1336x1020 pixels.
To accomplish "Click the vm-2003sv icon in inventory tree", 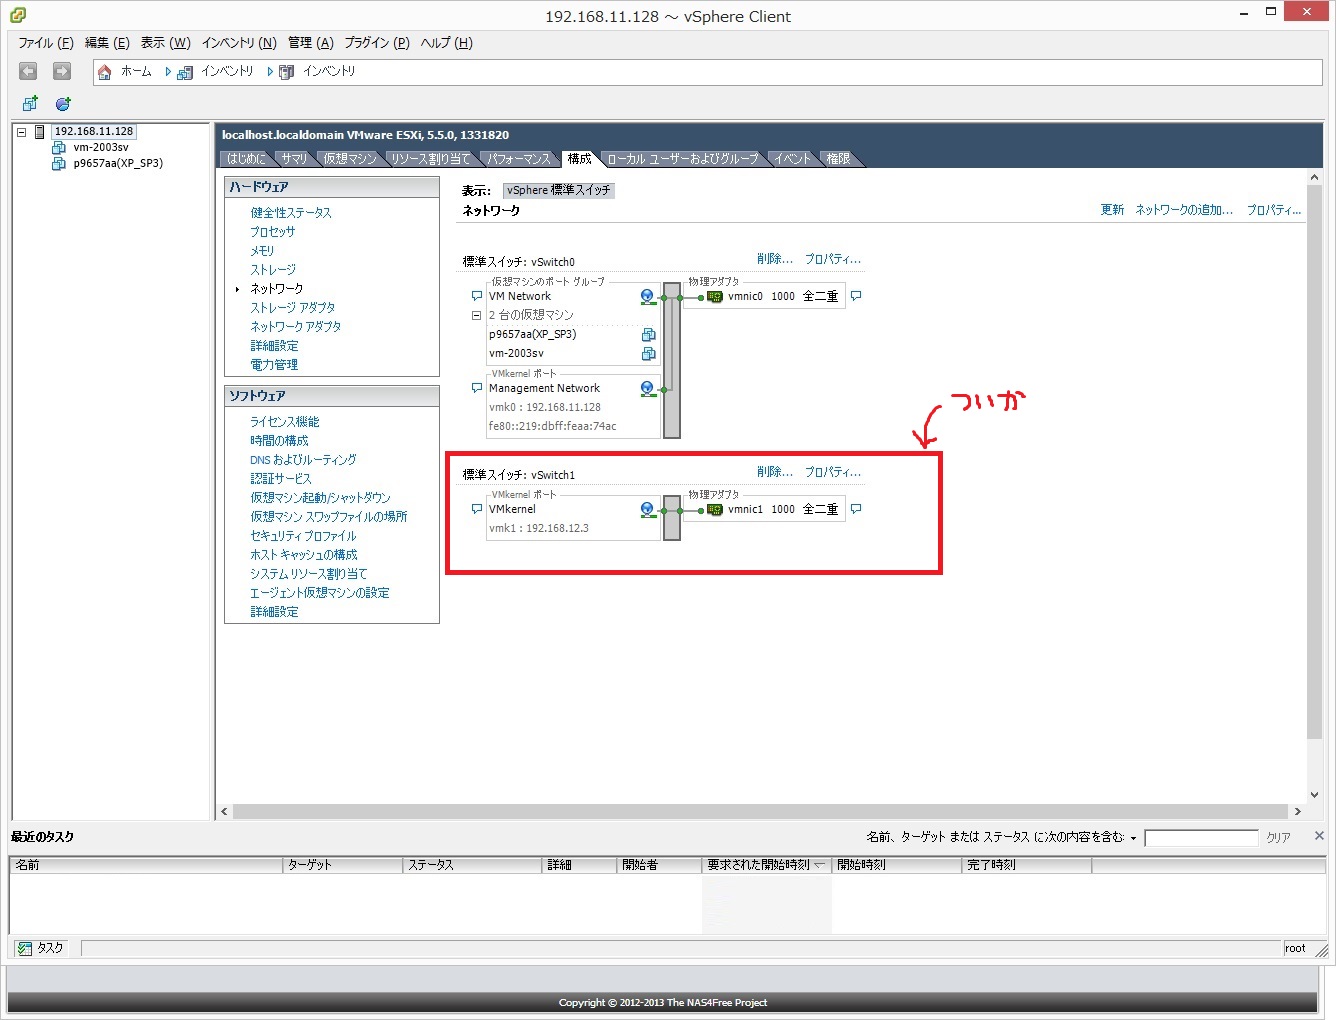I will 59,148.
